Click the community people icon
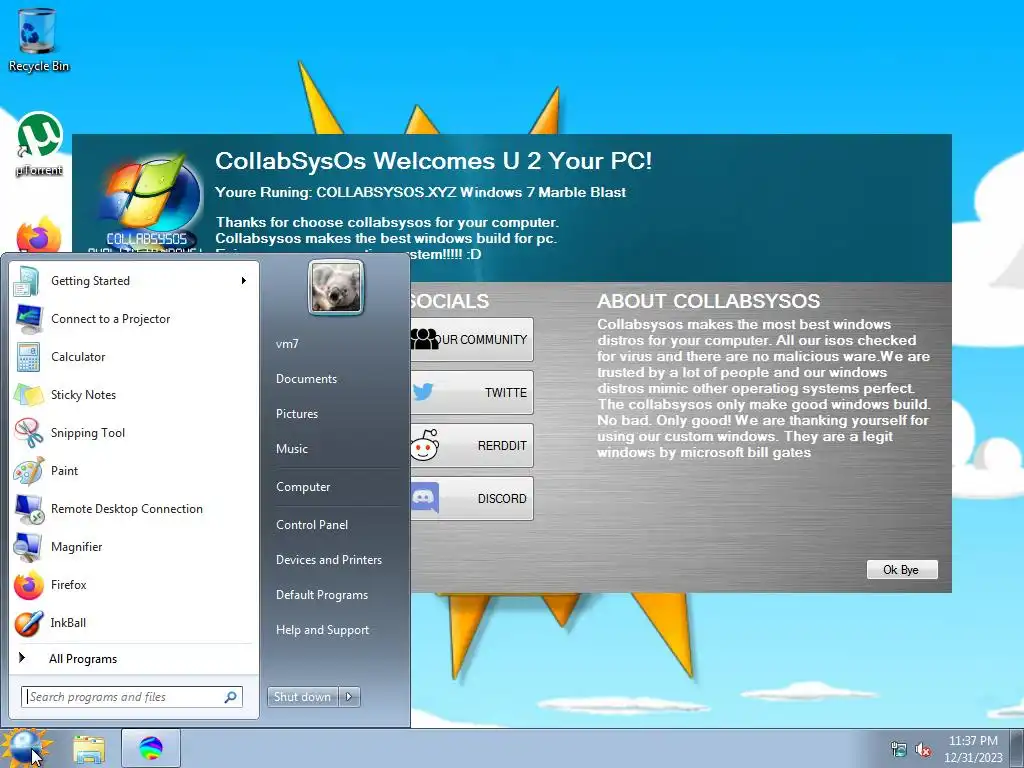 (424, 339)
